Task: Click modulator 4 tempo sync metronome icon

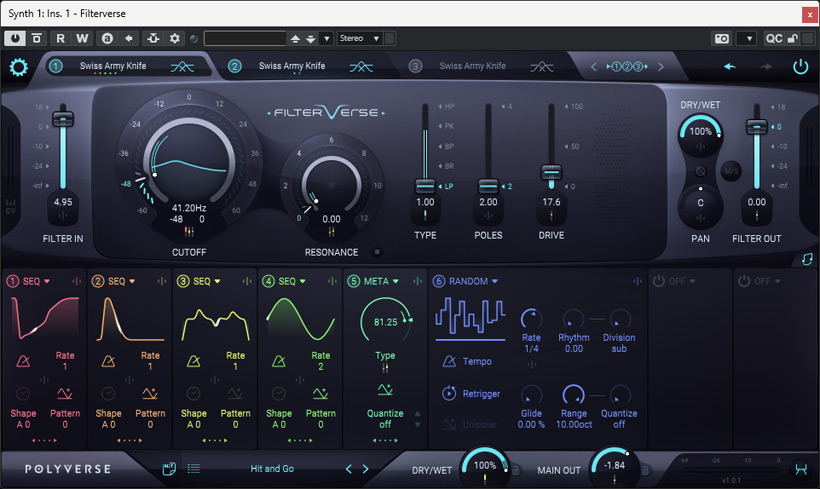Action: [x=279, y=361]
